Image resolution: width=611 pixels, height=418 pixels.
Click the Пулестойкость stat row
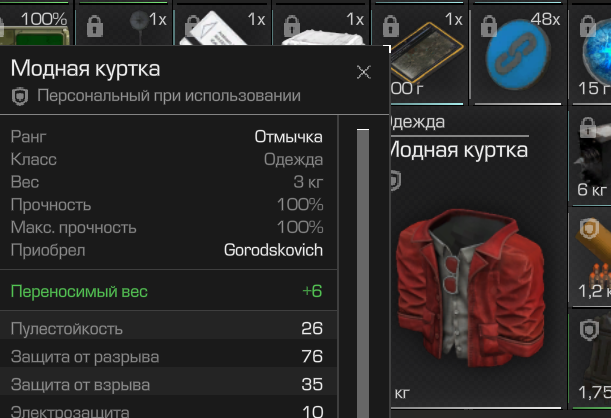coord(168,328)
